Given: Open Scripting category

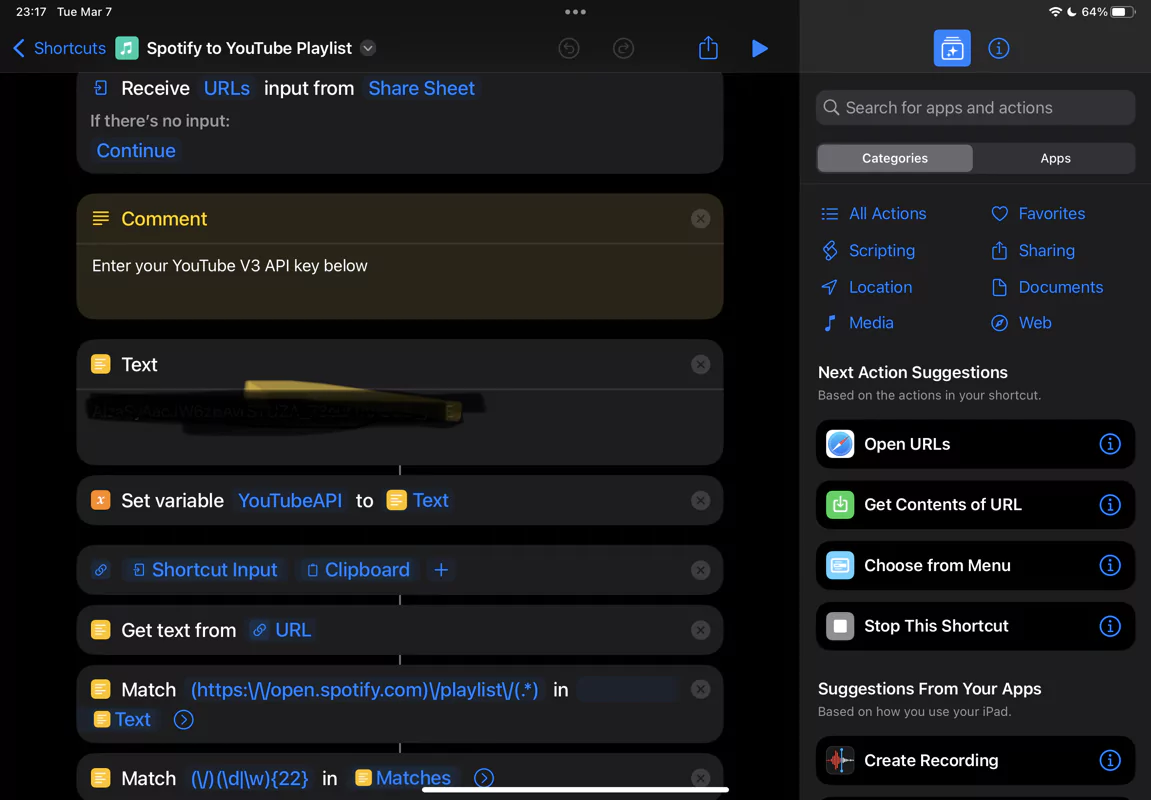Looking at the screenshot, I should coord(868,250).
